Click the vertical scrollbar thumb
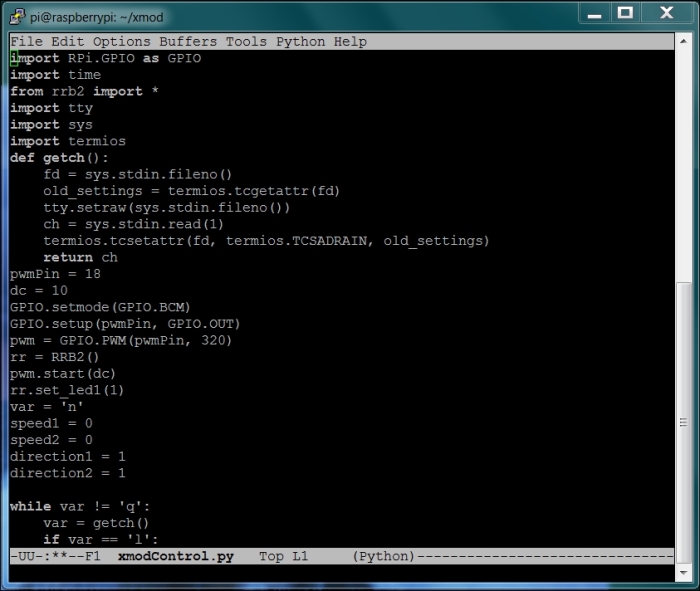Image resolution: width=700 pixels, height=591 pixels. point(683,422)
